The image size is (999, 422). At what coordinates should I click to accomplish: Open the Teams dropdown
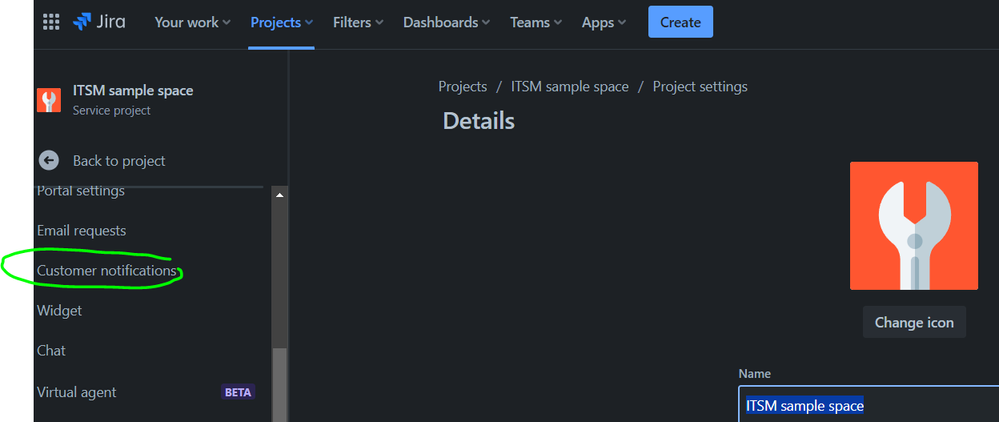536,22
